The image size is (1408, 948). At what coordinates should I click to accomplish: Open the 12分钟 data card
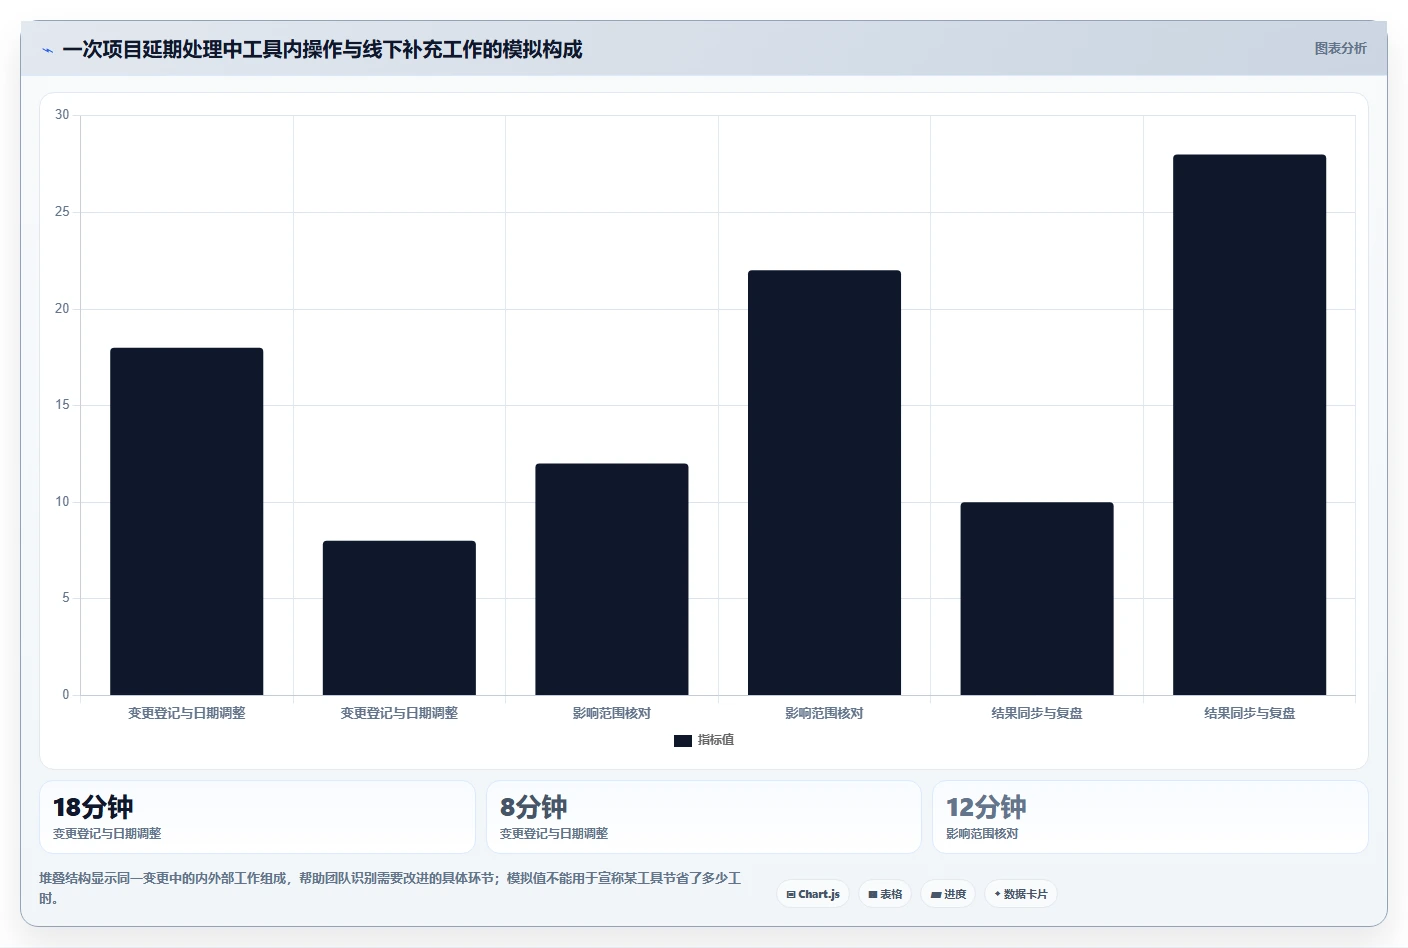(1150, 817)
